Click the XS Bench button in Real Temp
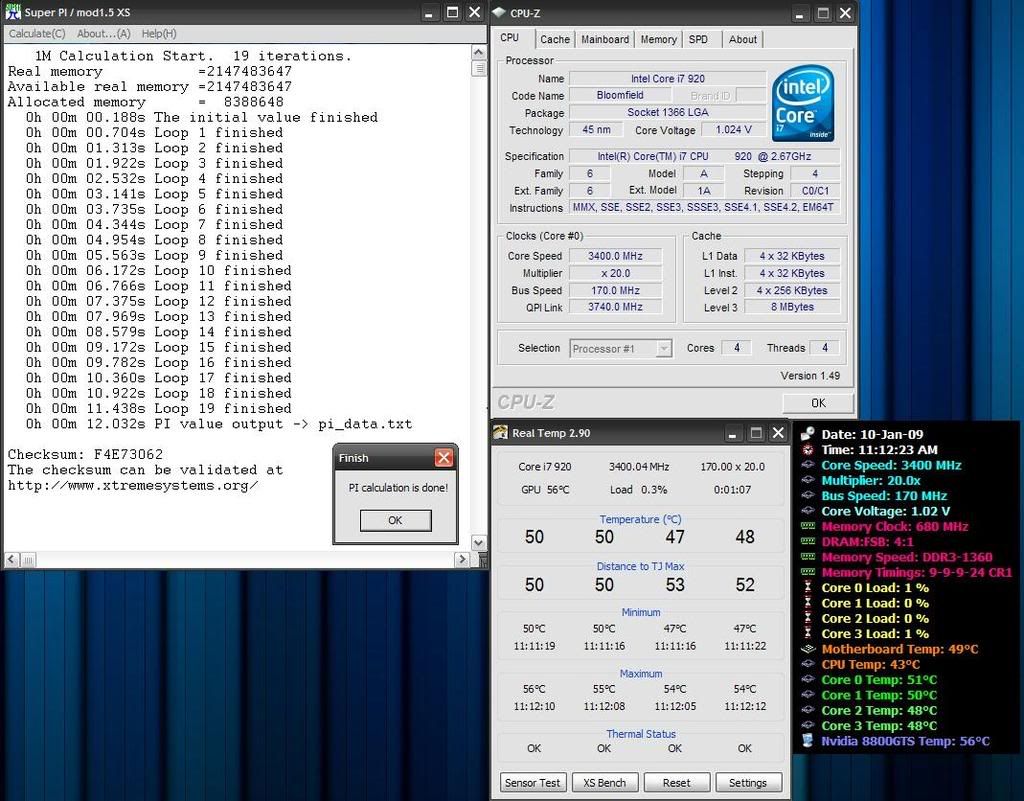This screenshot has width=1024, height=801. [x=604, y=783]
